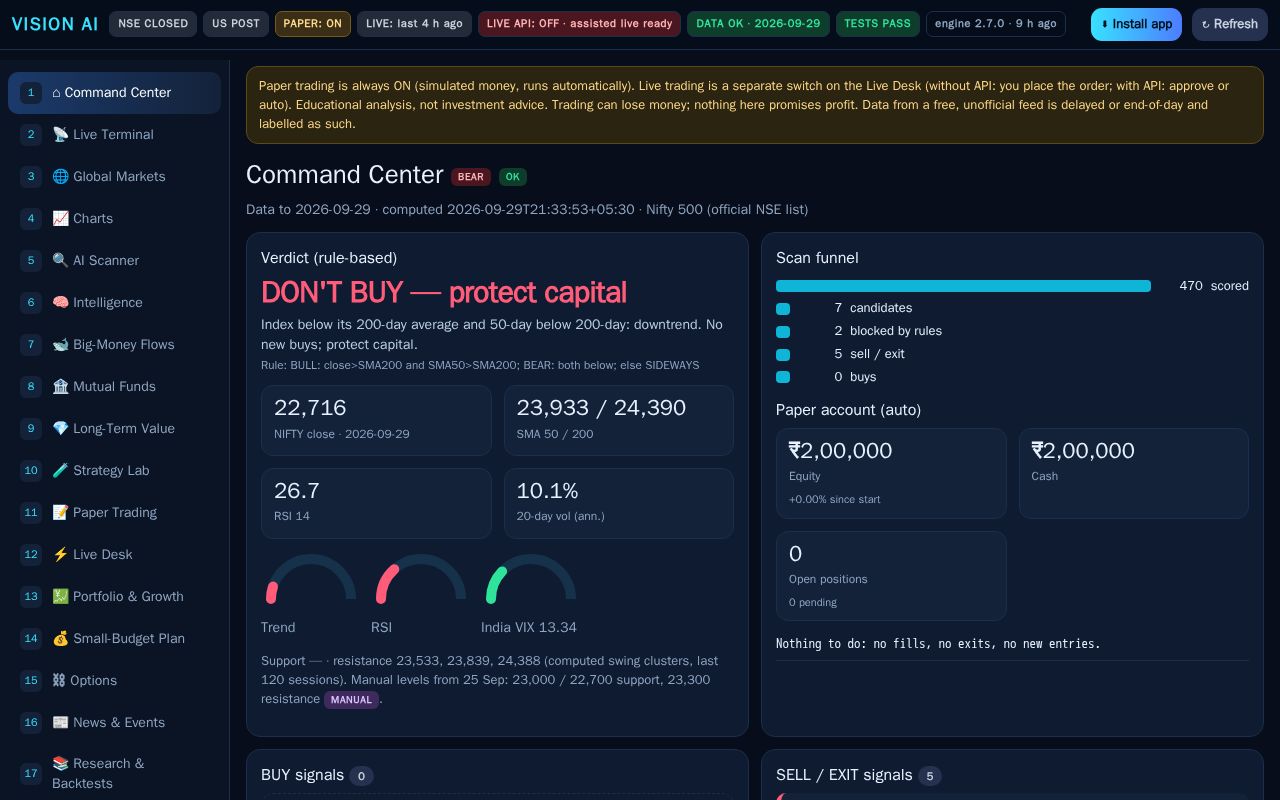Click the globe icon for Global Markets

[x=60, y=176]
